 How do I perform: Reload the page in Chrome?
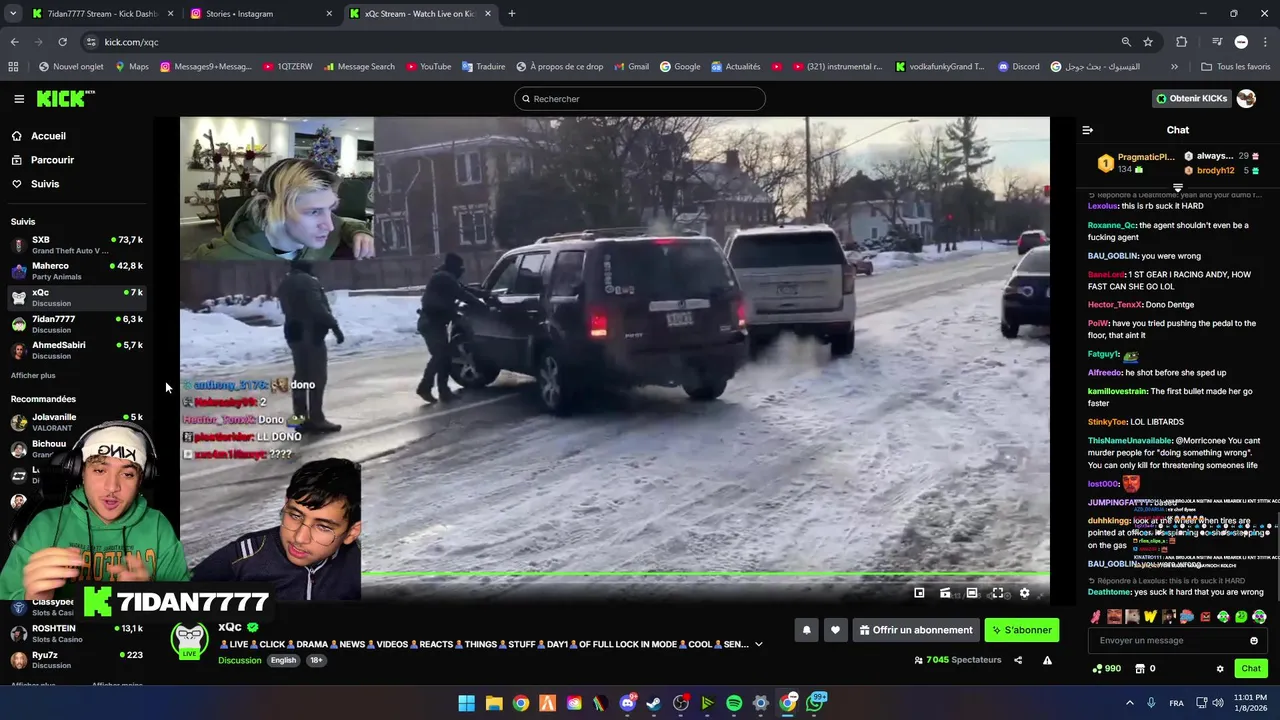click(62, 42)
